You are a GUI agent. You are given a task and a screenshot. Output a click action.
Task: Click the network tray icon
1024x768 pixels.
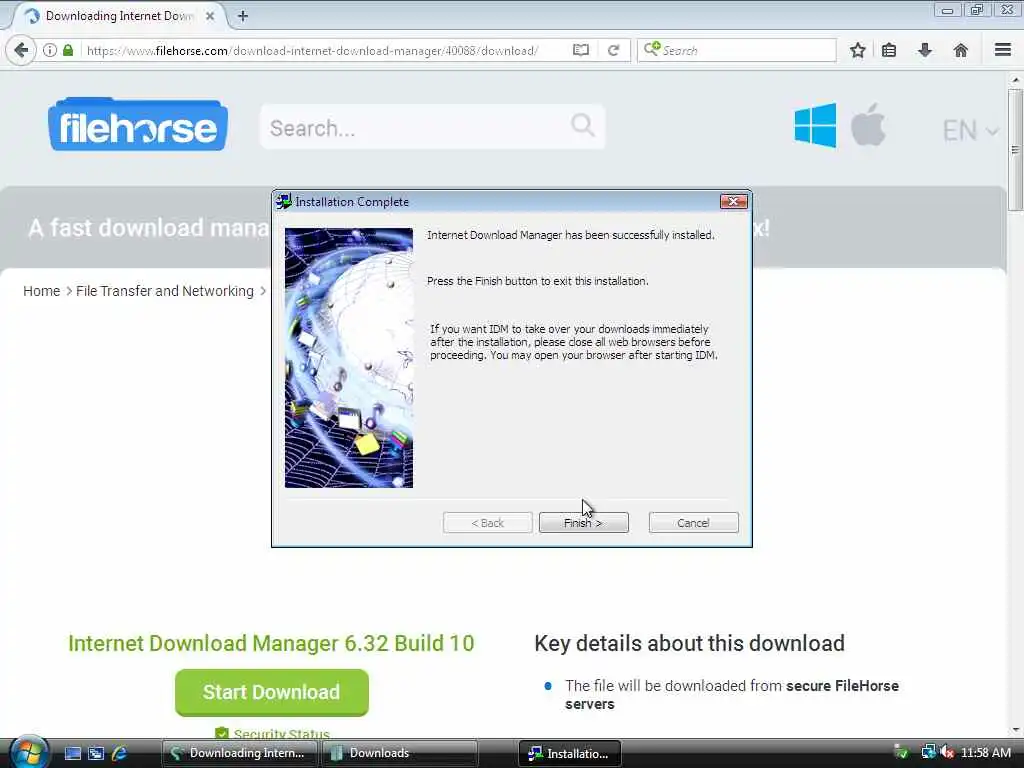click(x=928, y=752)
